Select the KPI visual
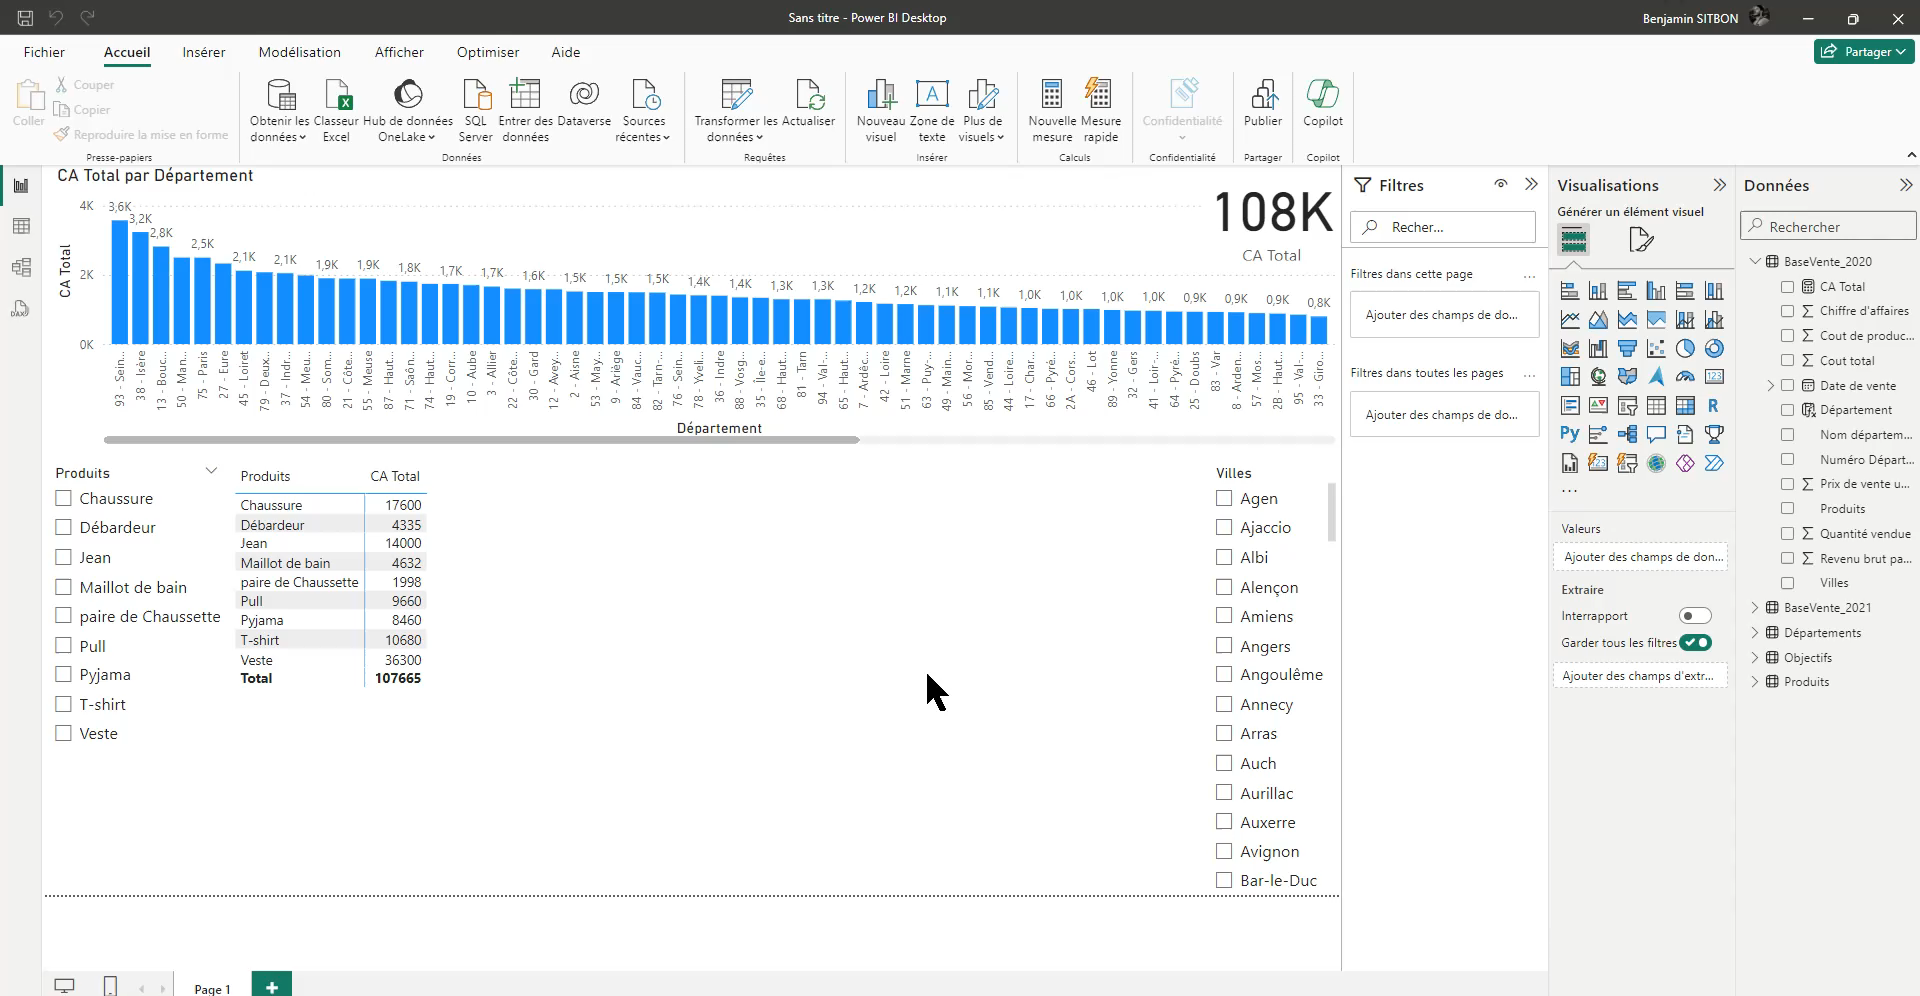The image size is (1920, 996). tap(1598, 406)
